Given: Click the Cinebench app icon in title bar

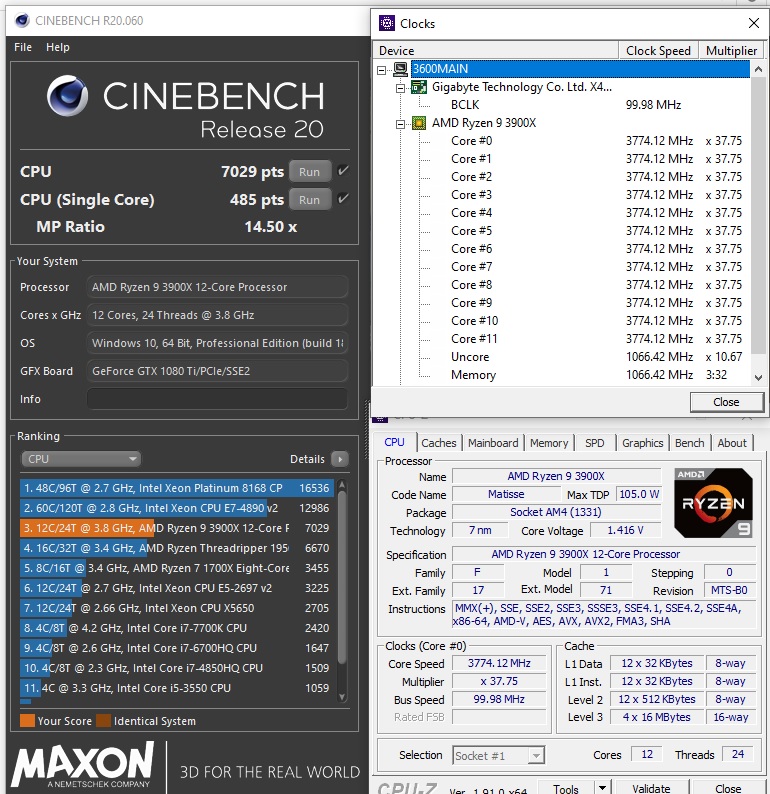Looking at the screenshot, I should click(22, 20).
